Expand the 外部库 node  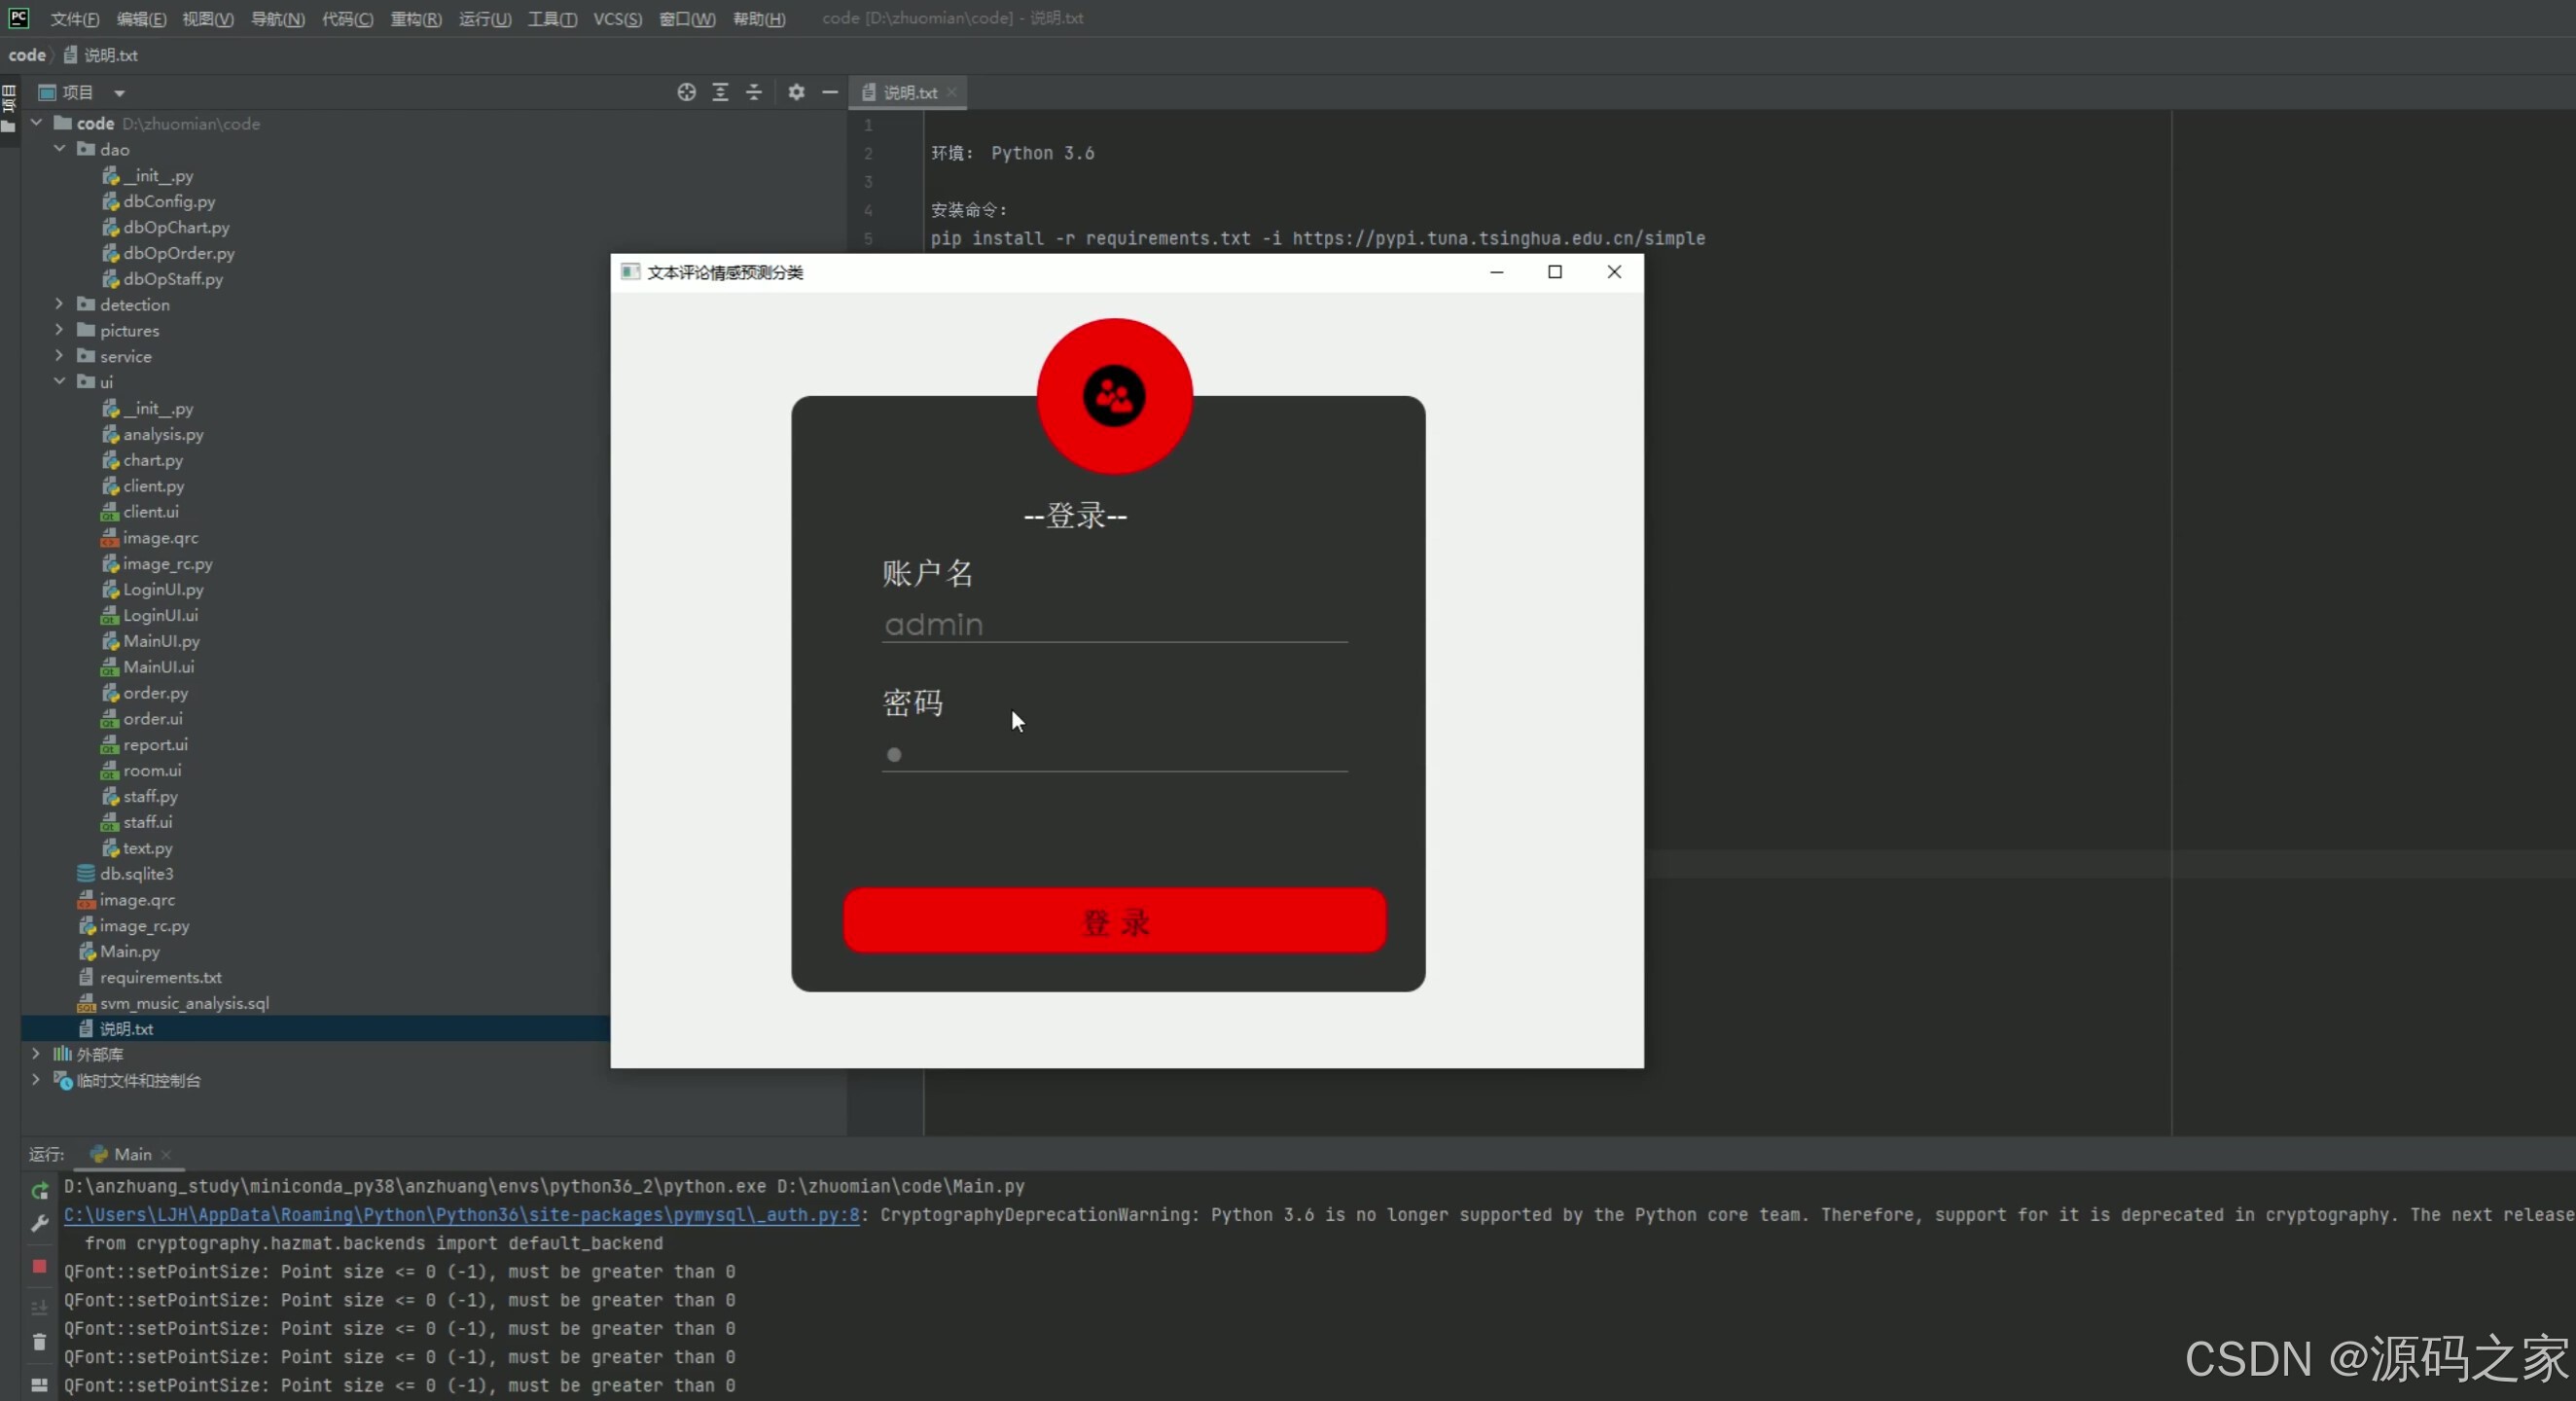tap(36, 1053)
